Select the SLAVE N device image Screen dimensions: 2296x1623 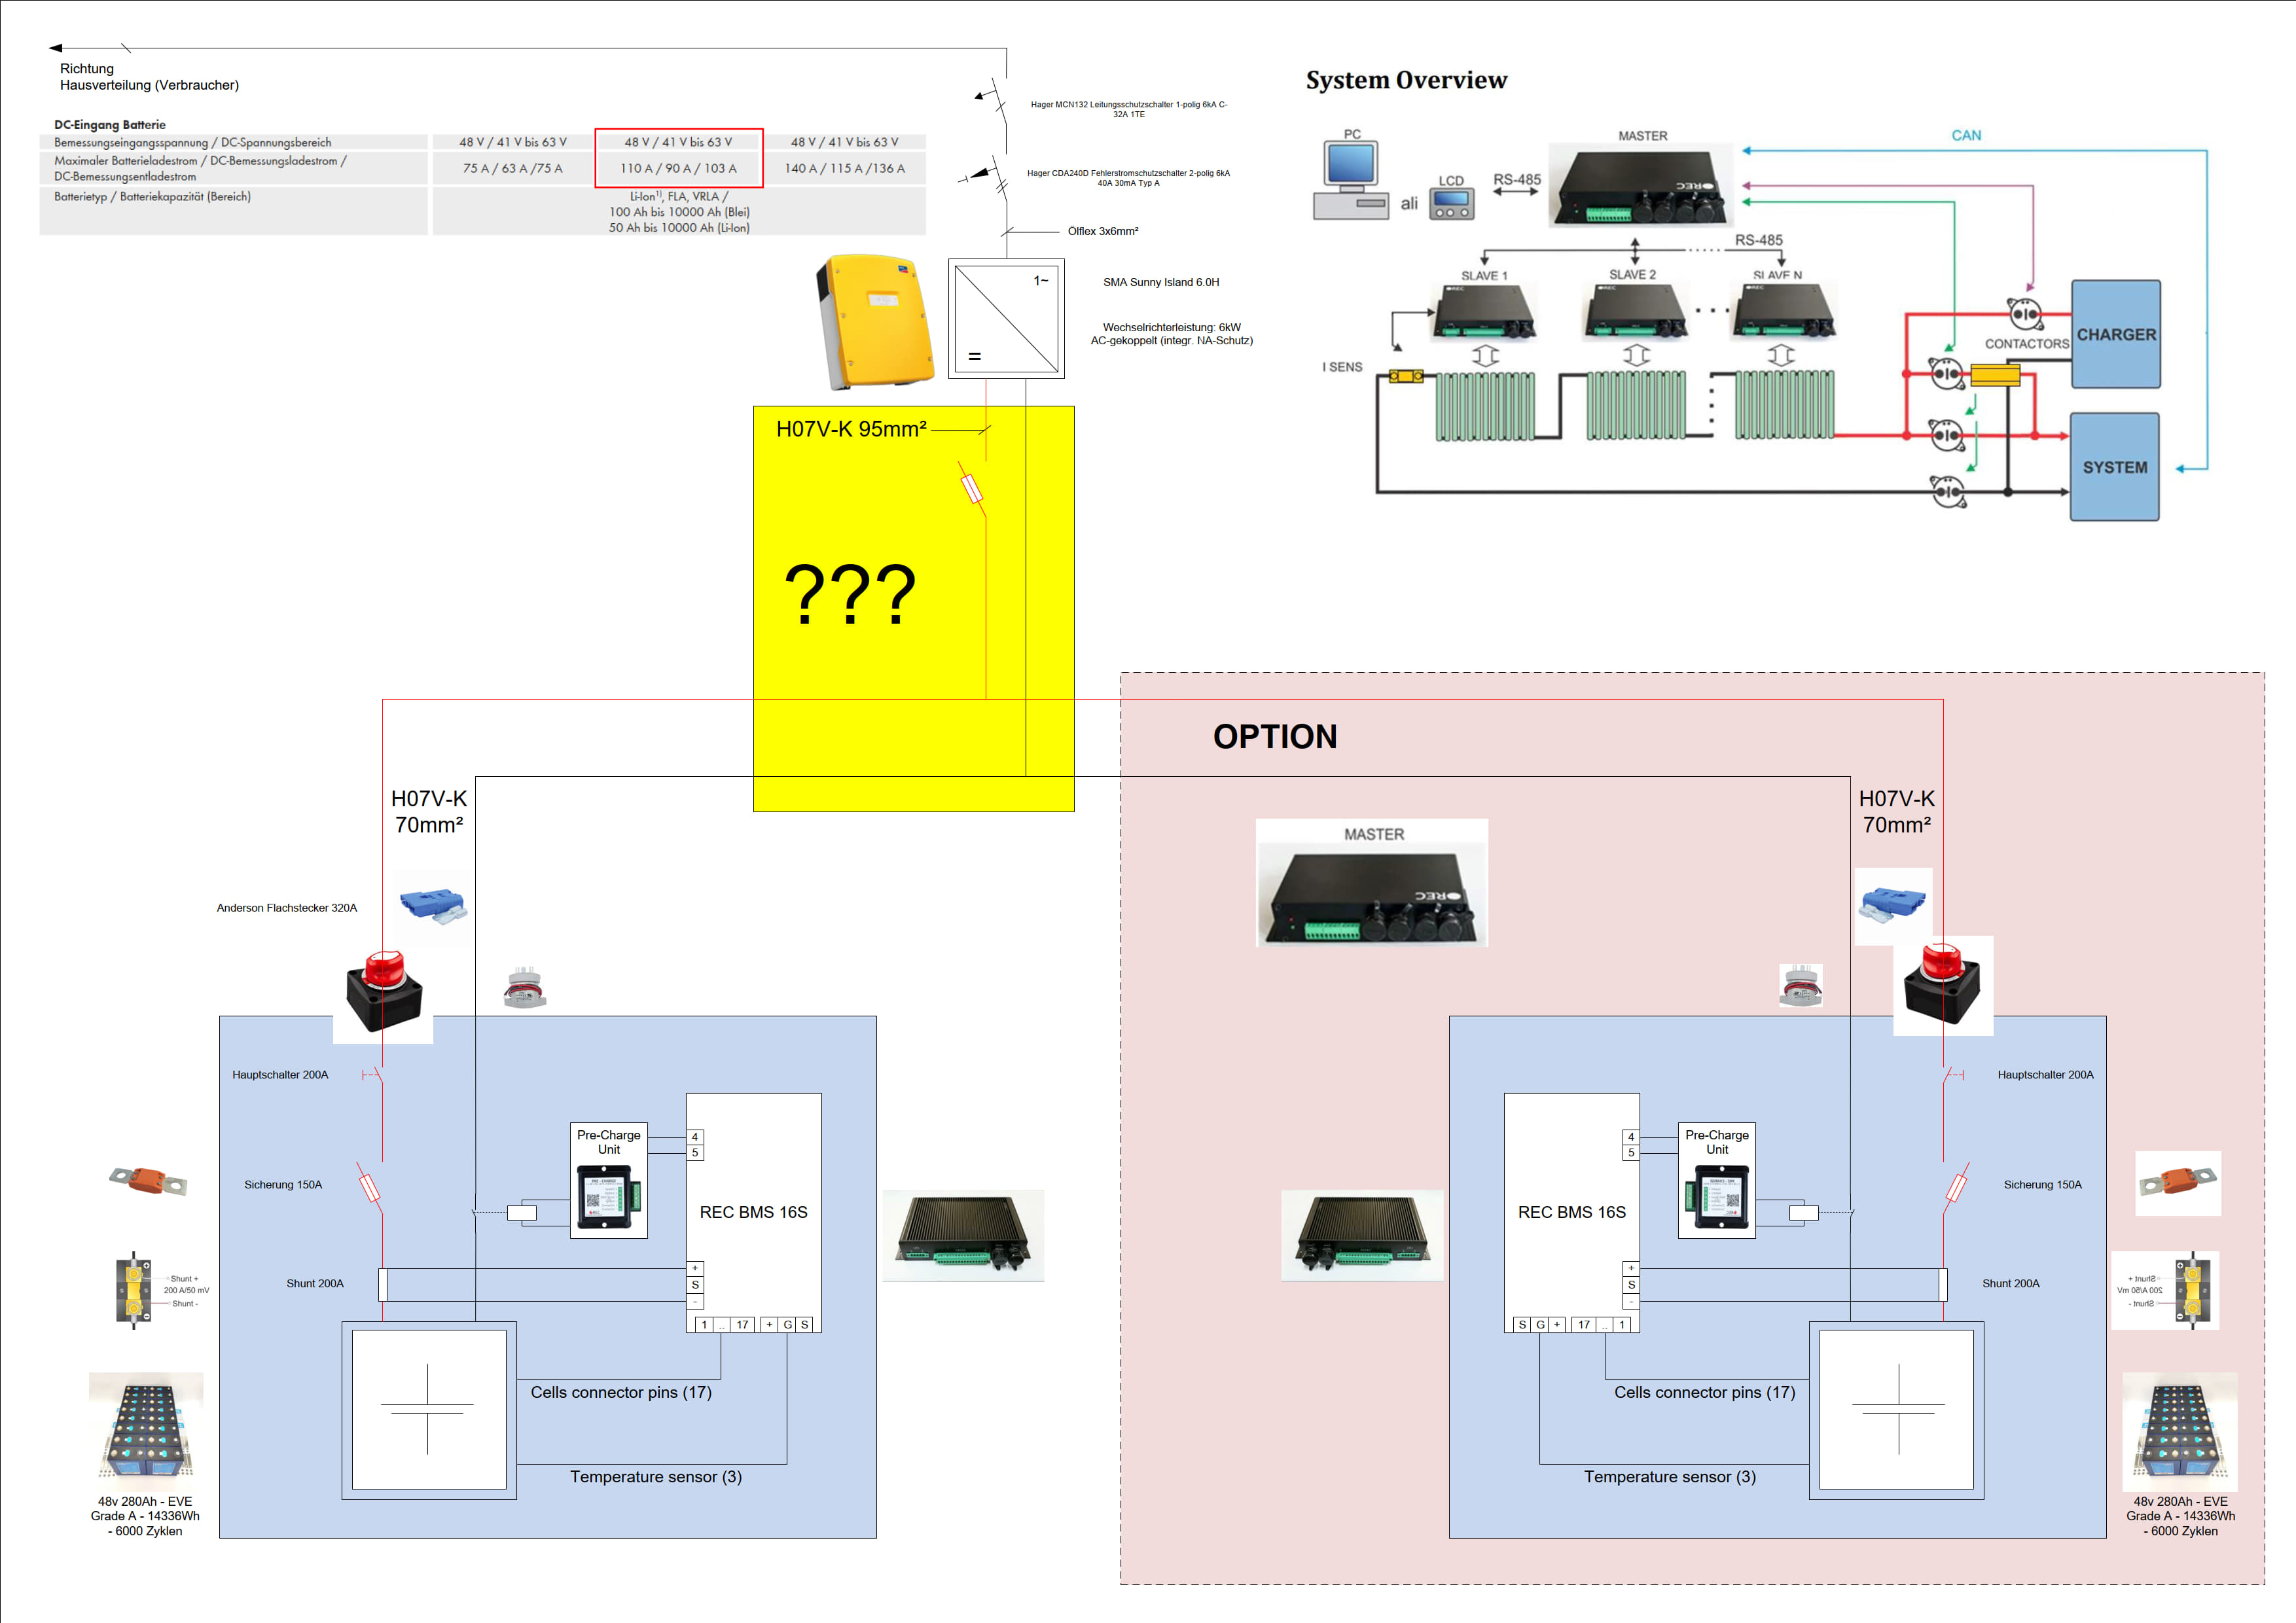pyautogui.click(x=1784, y=312)
